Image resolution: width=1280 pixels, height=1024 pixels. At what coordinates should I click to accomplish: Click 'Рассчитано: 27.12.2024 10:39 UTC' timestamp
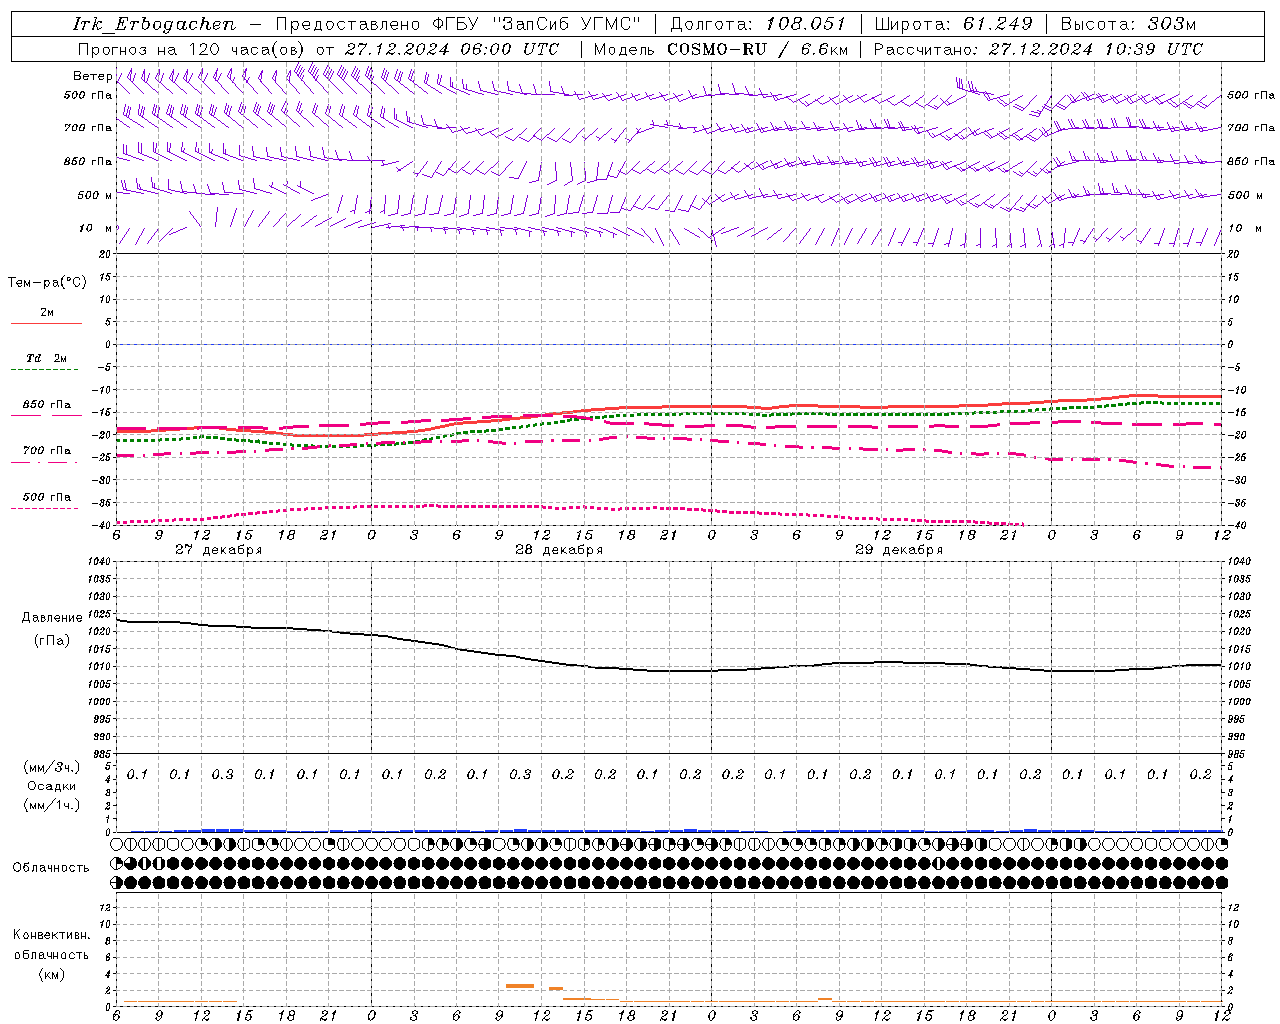pyautogui.click(x=1038, y=49)
